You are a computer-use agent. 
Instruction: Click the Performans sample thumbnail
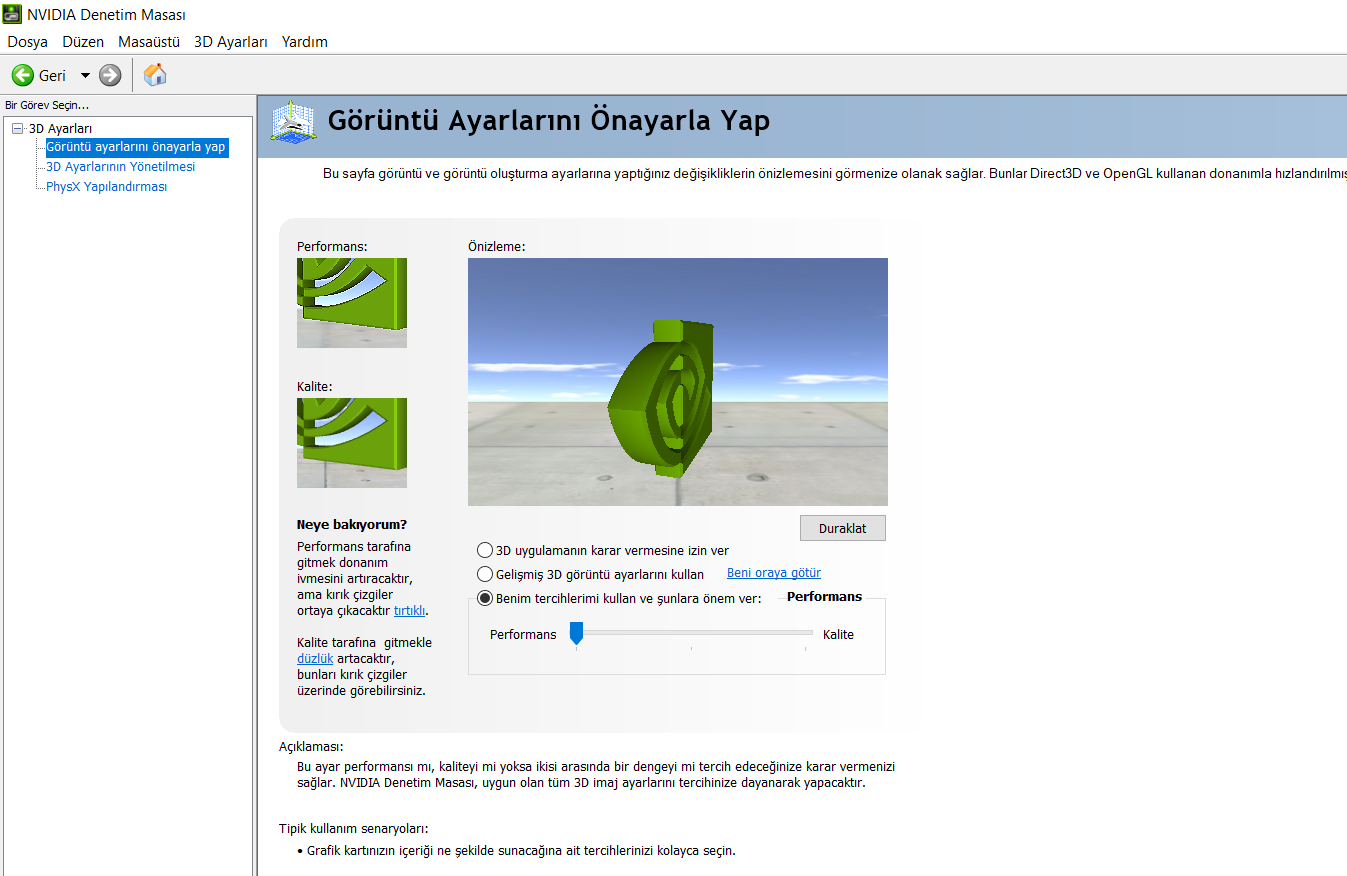point(352,303)
